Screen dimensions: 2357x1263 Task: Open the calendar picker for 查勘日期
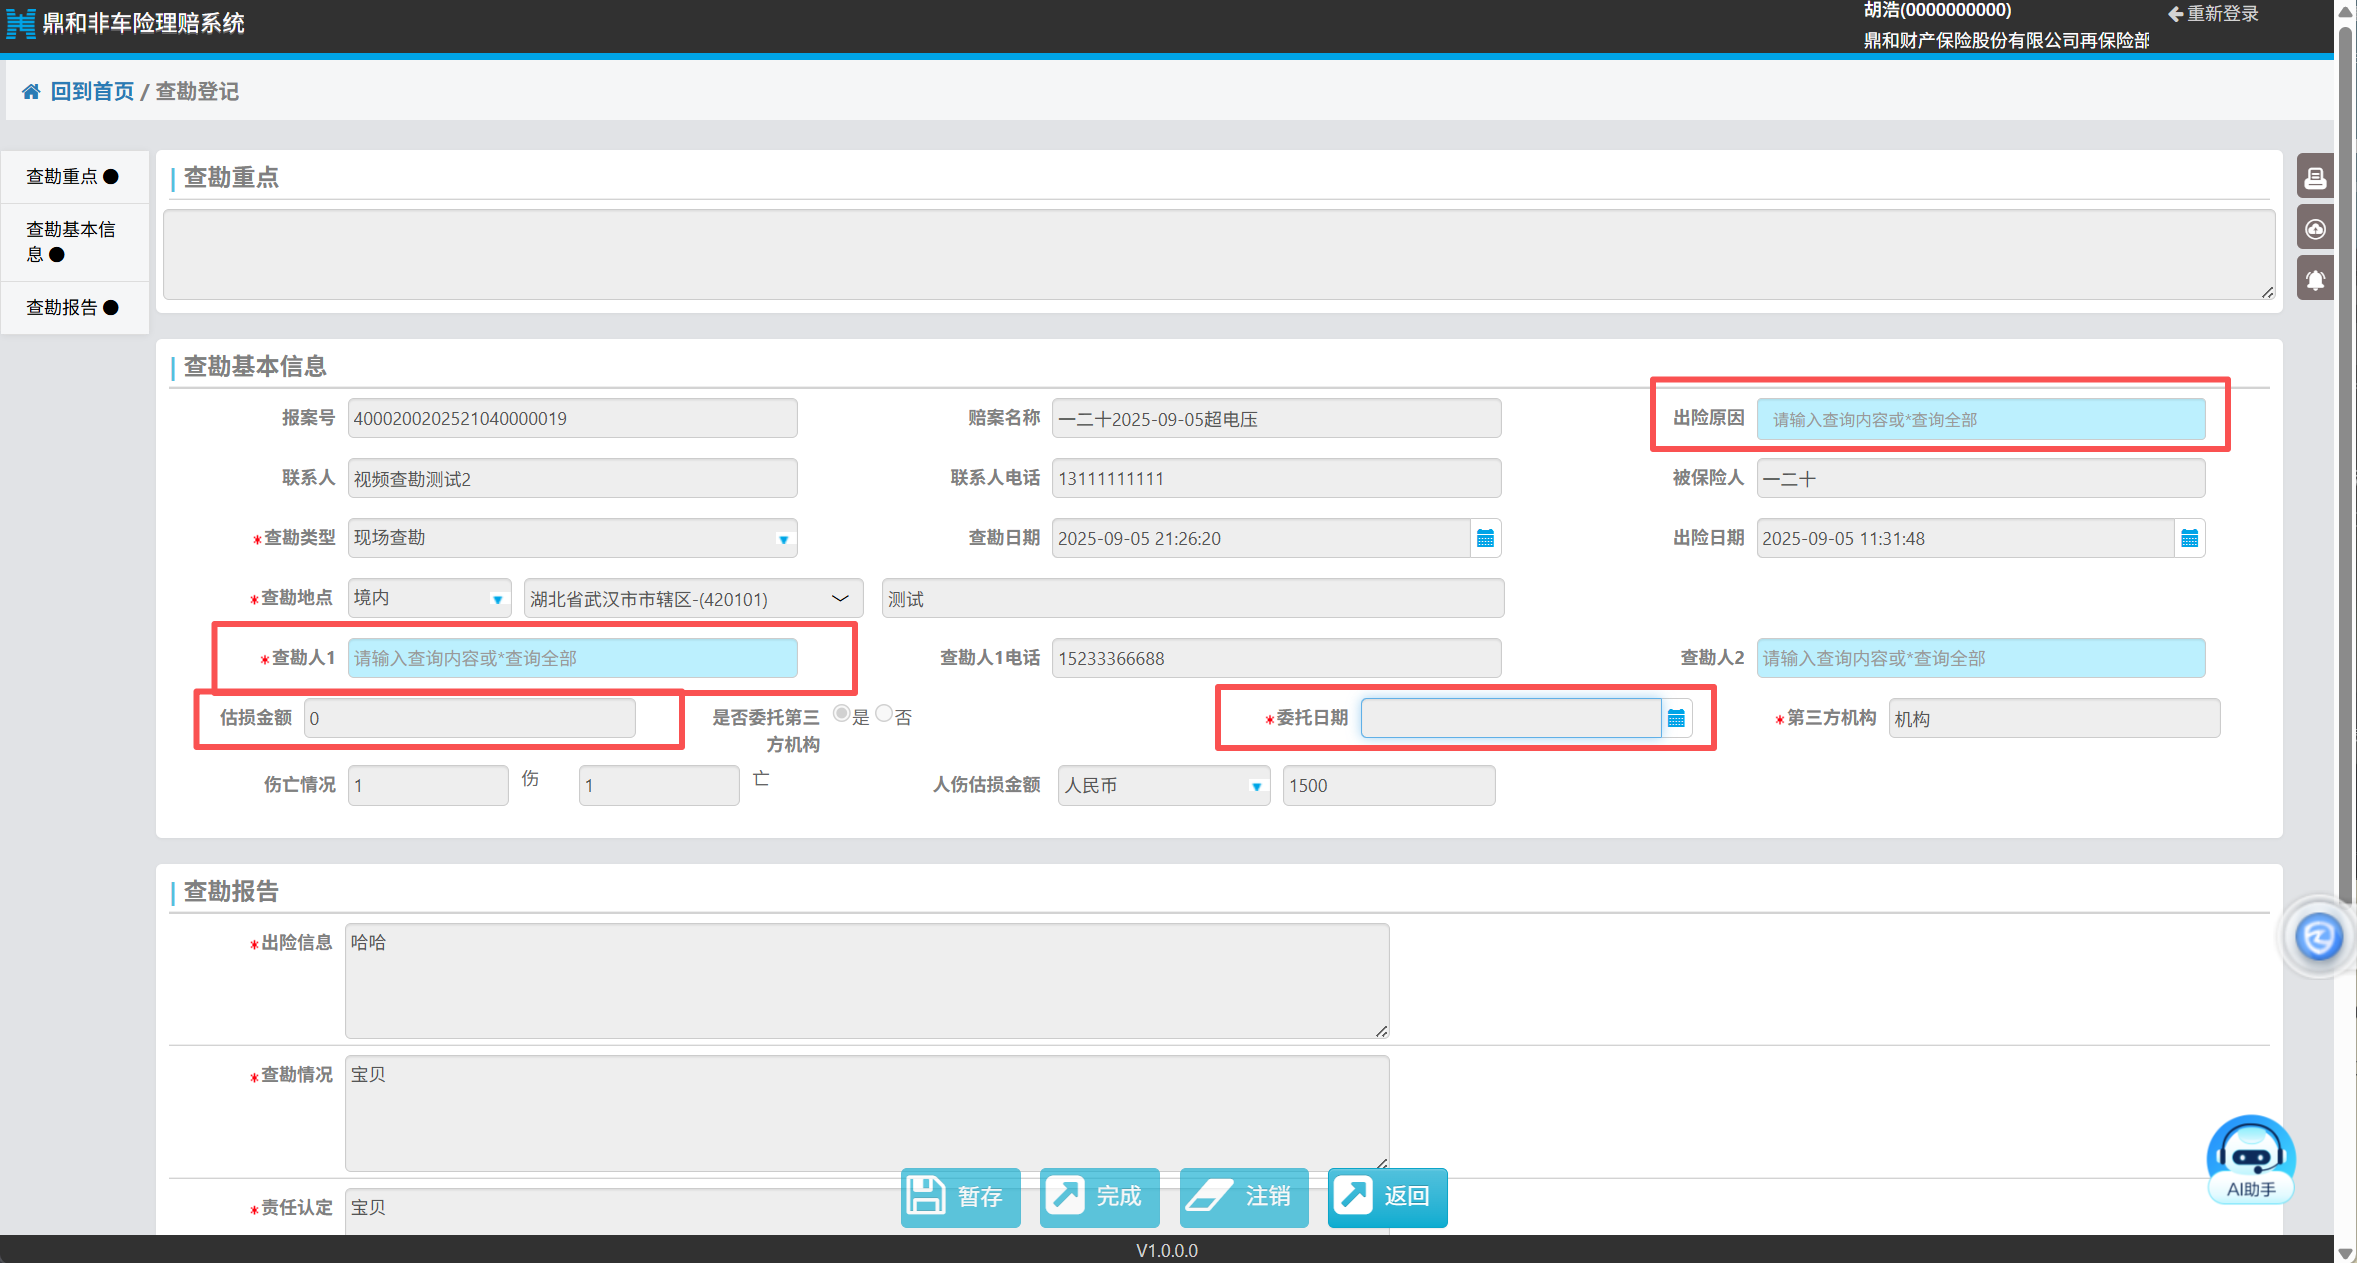[1485, 539]
